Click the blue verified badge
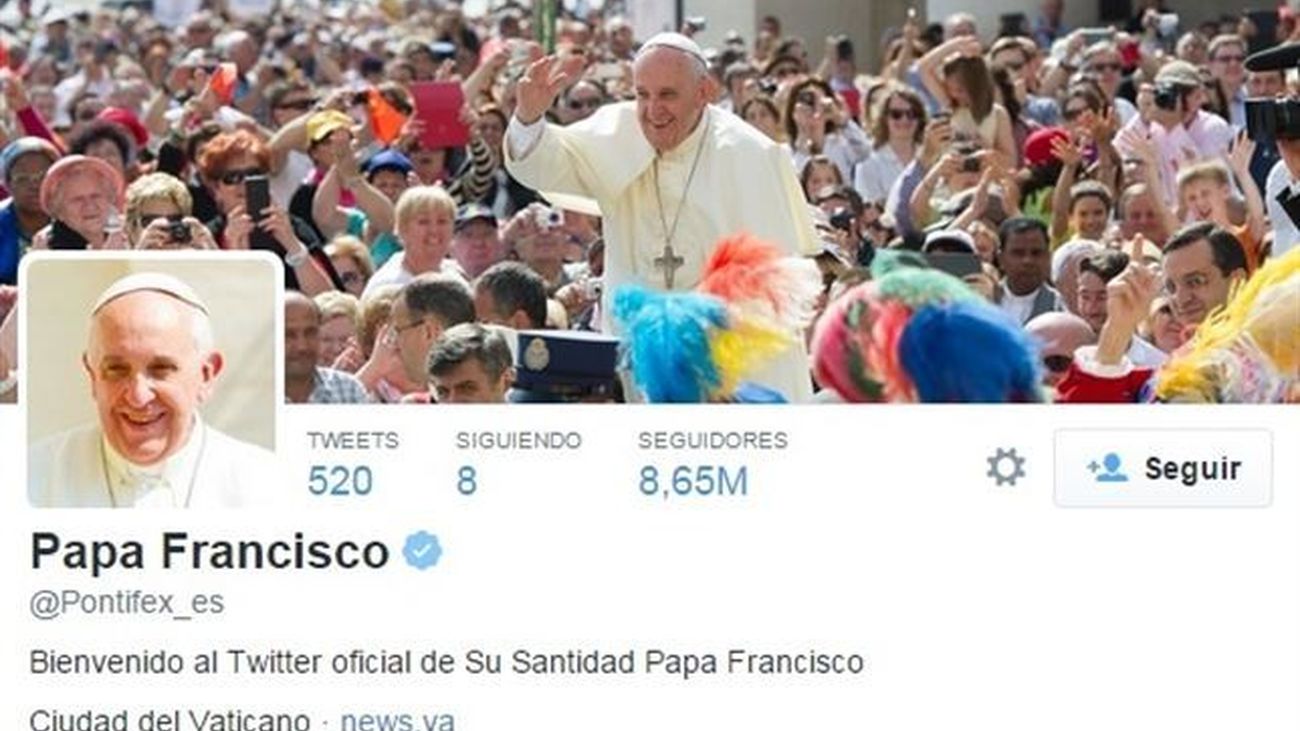 (x=422, y=551)
